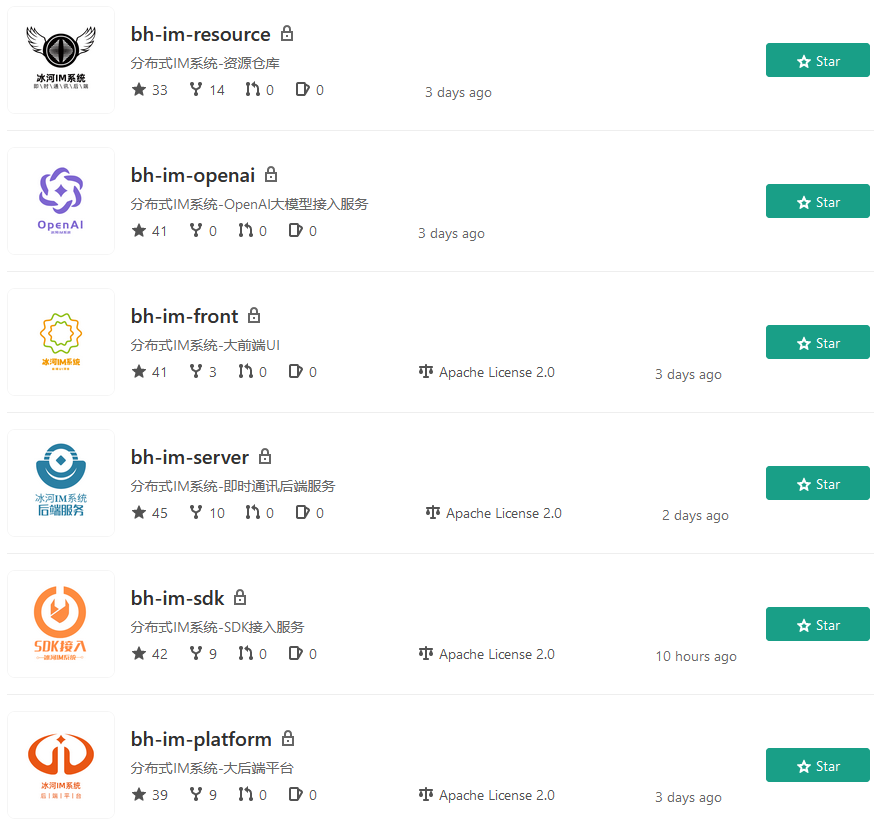Open the bh-im-server repository title
The width and height of the screenshot is (887, 825).
tap(190, 457)
